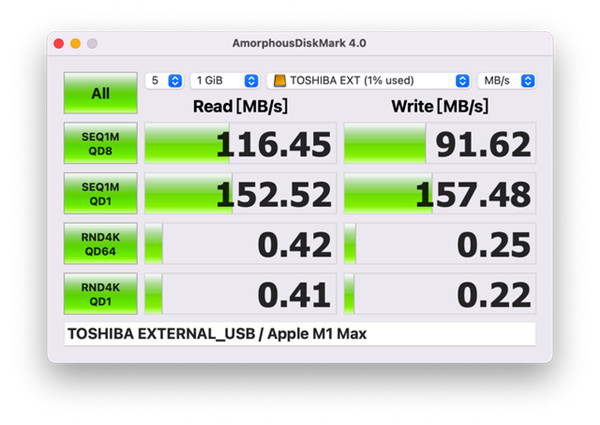This screenshot has width=600, height=425.
Task: Start the SEQ1M QD1 benchmark
Action: click(100, 193)
